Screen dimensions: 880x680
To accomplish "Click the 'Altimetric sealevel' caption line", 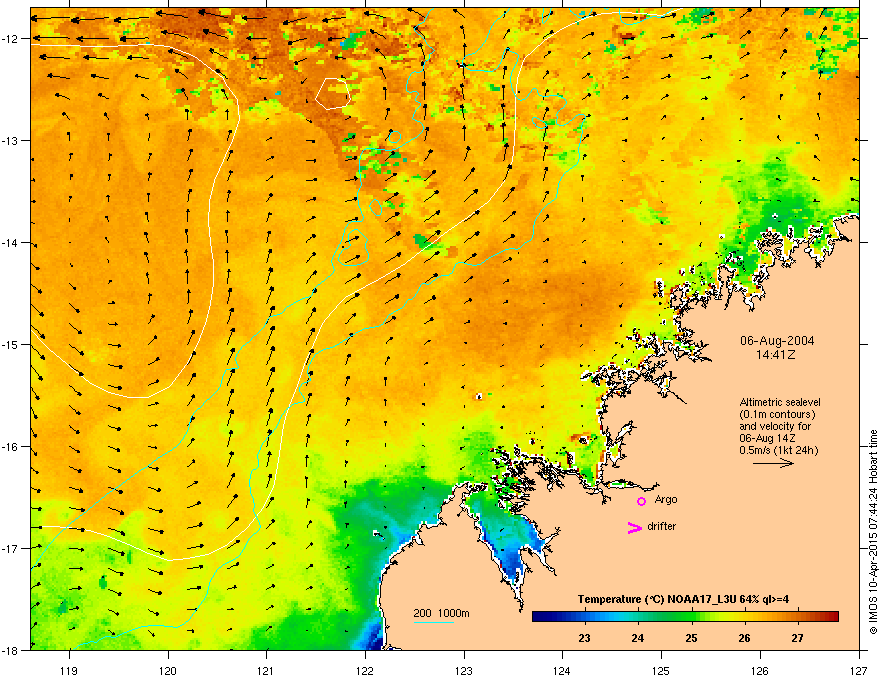I will pyautogui.click(x=780, y=402).
